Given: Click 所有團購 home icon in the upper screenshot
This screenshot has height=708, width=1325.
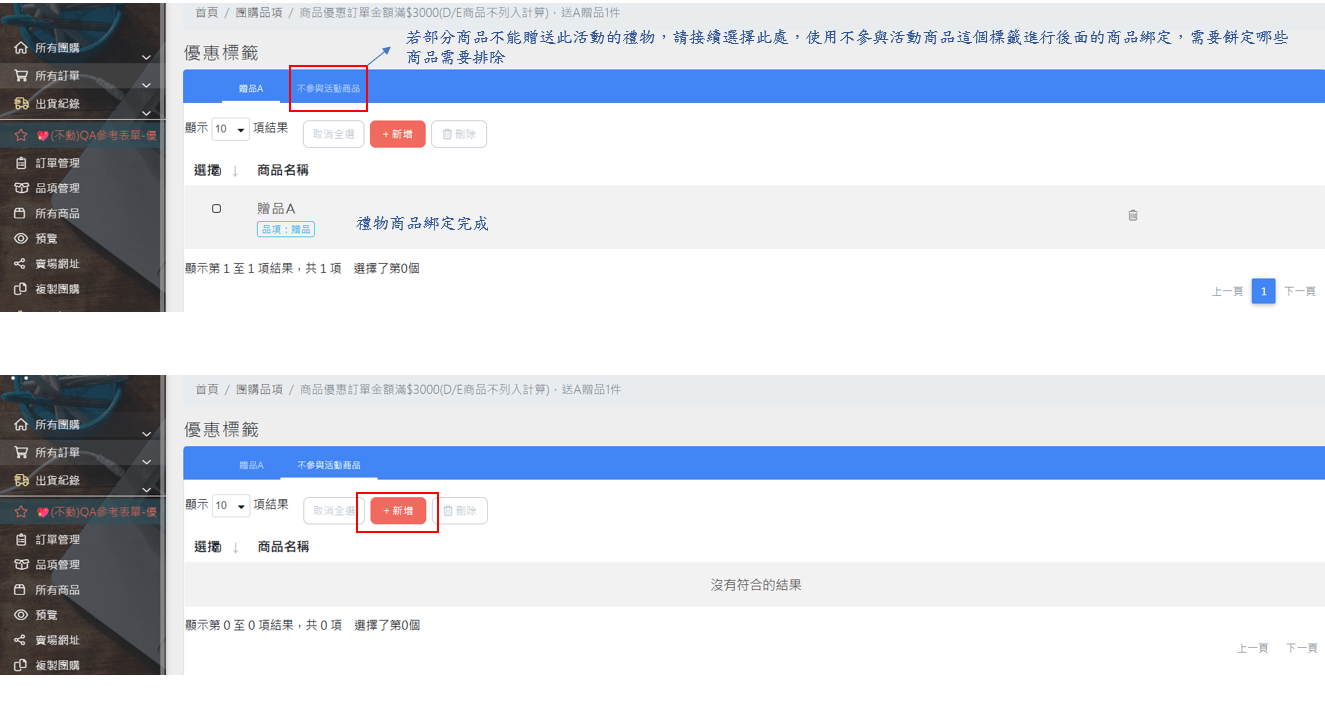Looking at the screenshot, I should pos(20,48).
